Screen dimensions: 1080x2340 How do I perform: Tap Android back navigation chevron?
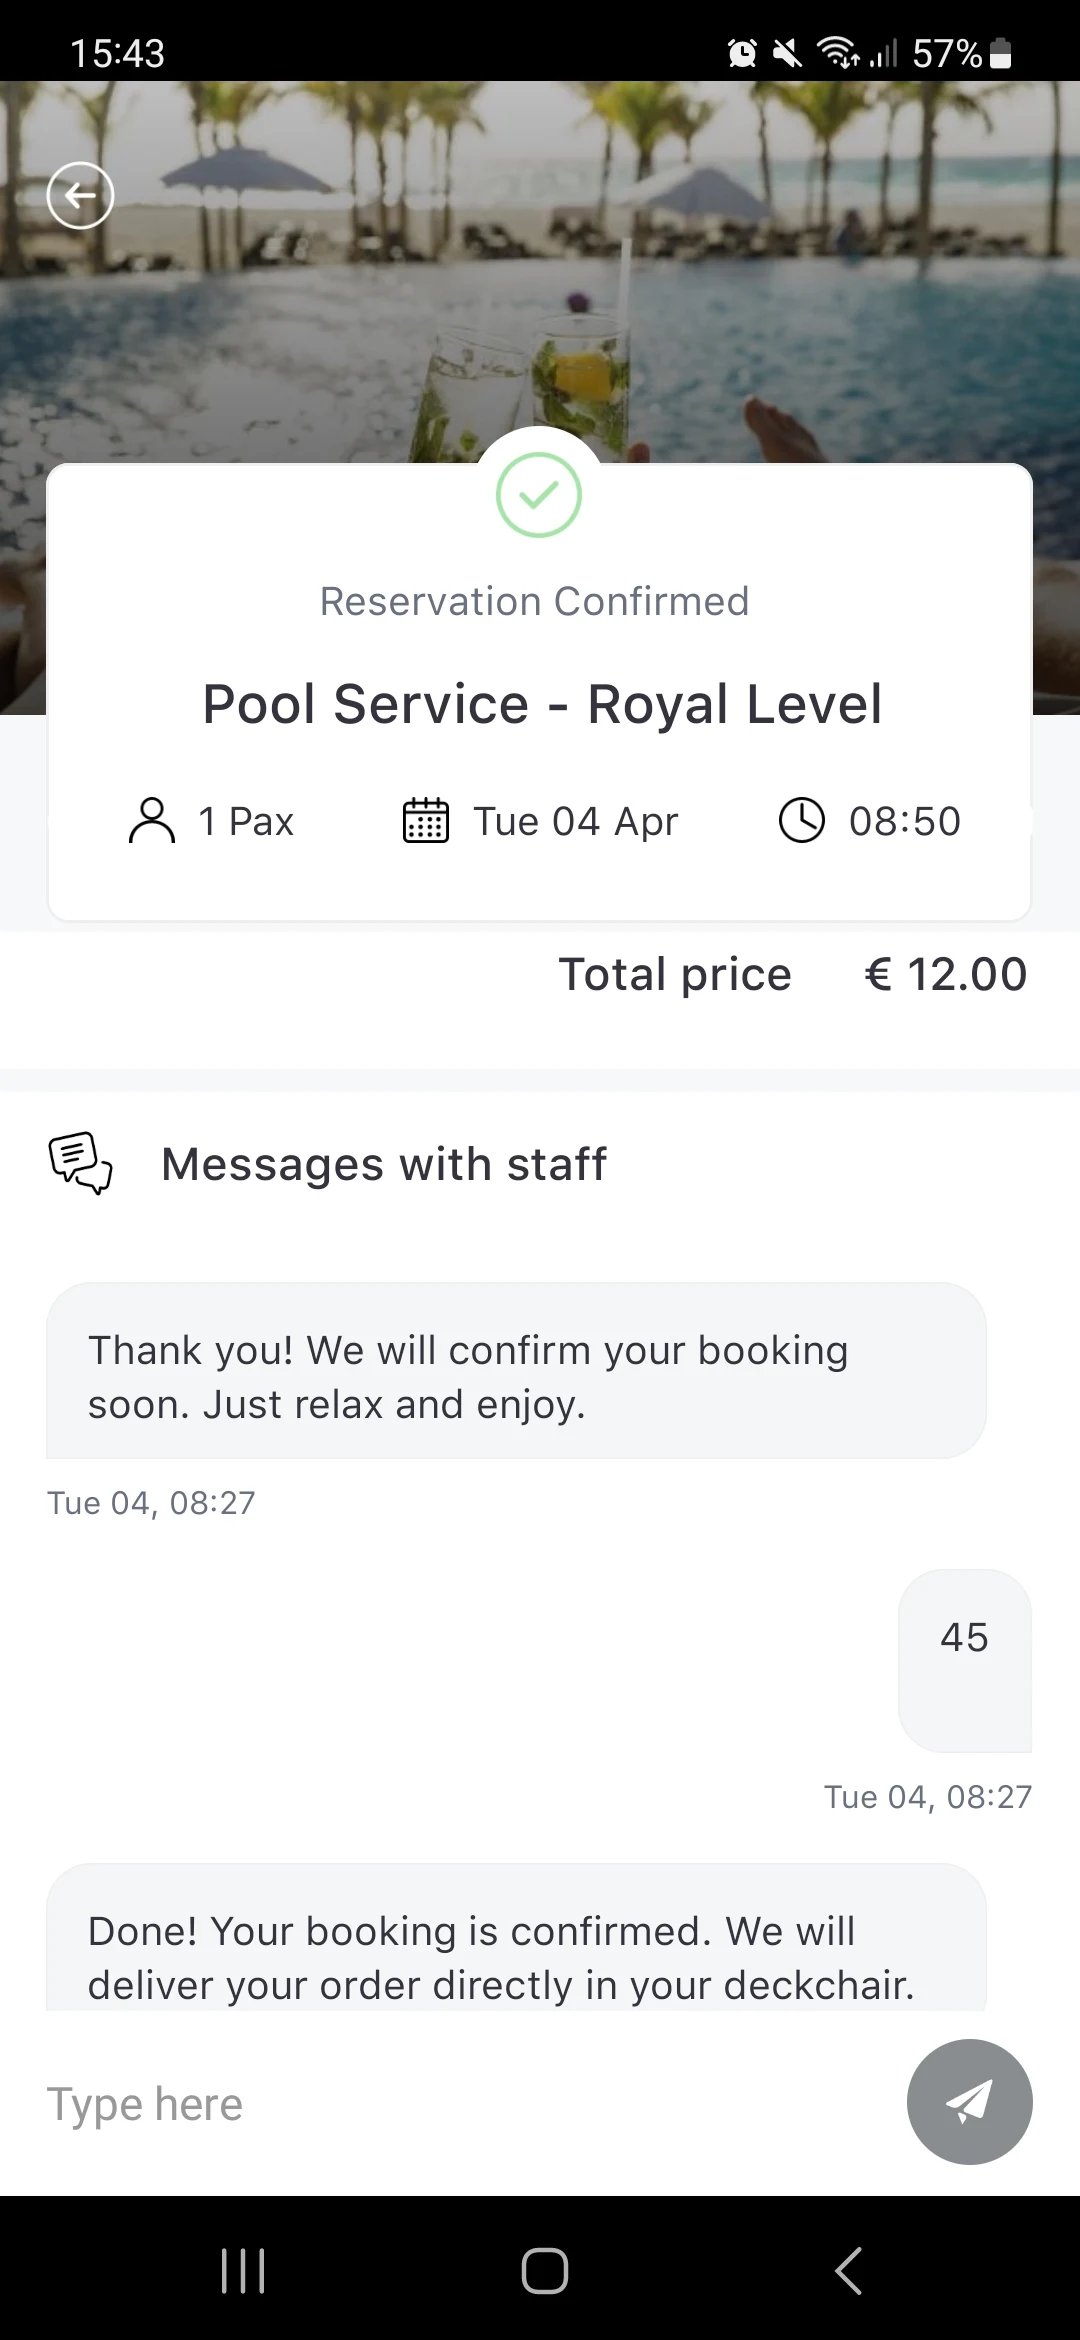pyautogui.click(x=848, y=2270)
